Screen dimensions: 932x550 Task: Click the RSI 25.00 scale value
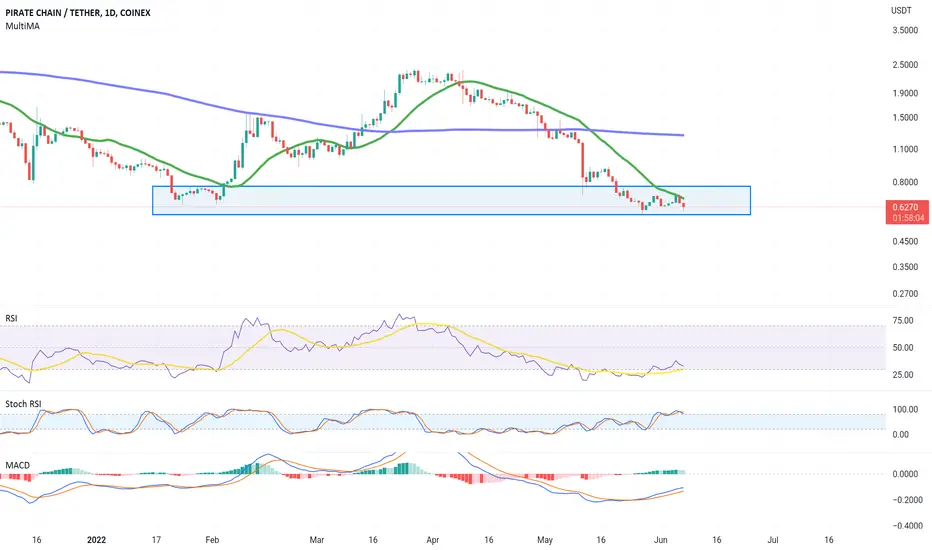(903, 375)
